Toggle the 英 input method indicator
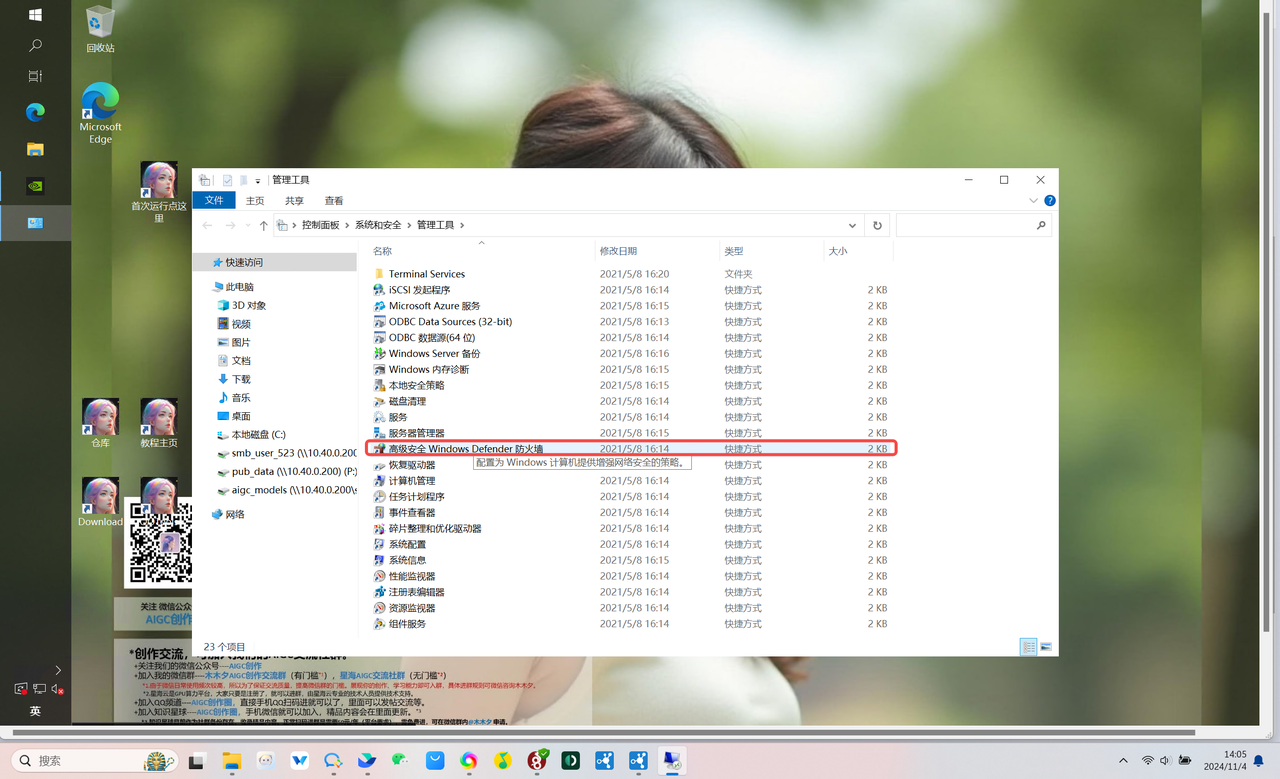This screenshot has width=1280, height=779. tap(35, 711)
